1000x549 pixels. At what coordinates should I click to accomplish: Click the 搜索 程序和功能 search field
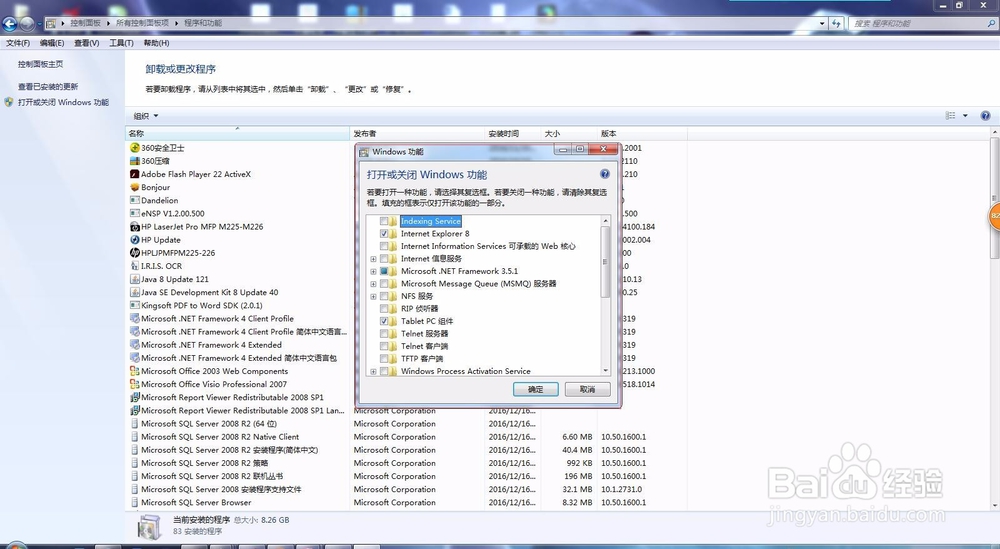pos(922,24)
